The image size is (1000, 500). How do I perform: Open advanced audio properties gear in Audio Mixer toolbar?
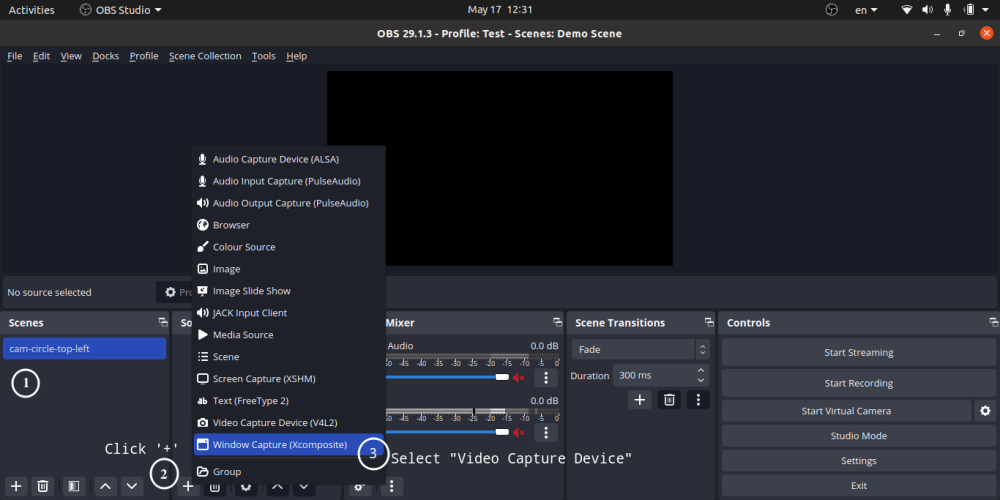pyautogui.click(x=360, y=487)
